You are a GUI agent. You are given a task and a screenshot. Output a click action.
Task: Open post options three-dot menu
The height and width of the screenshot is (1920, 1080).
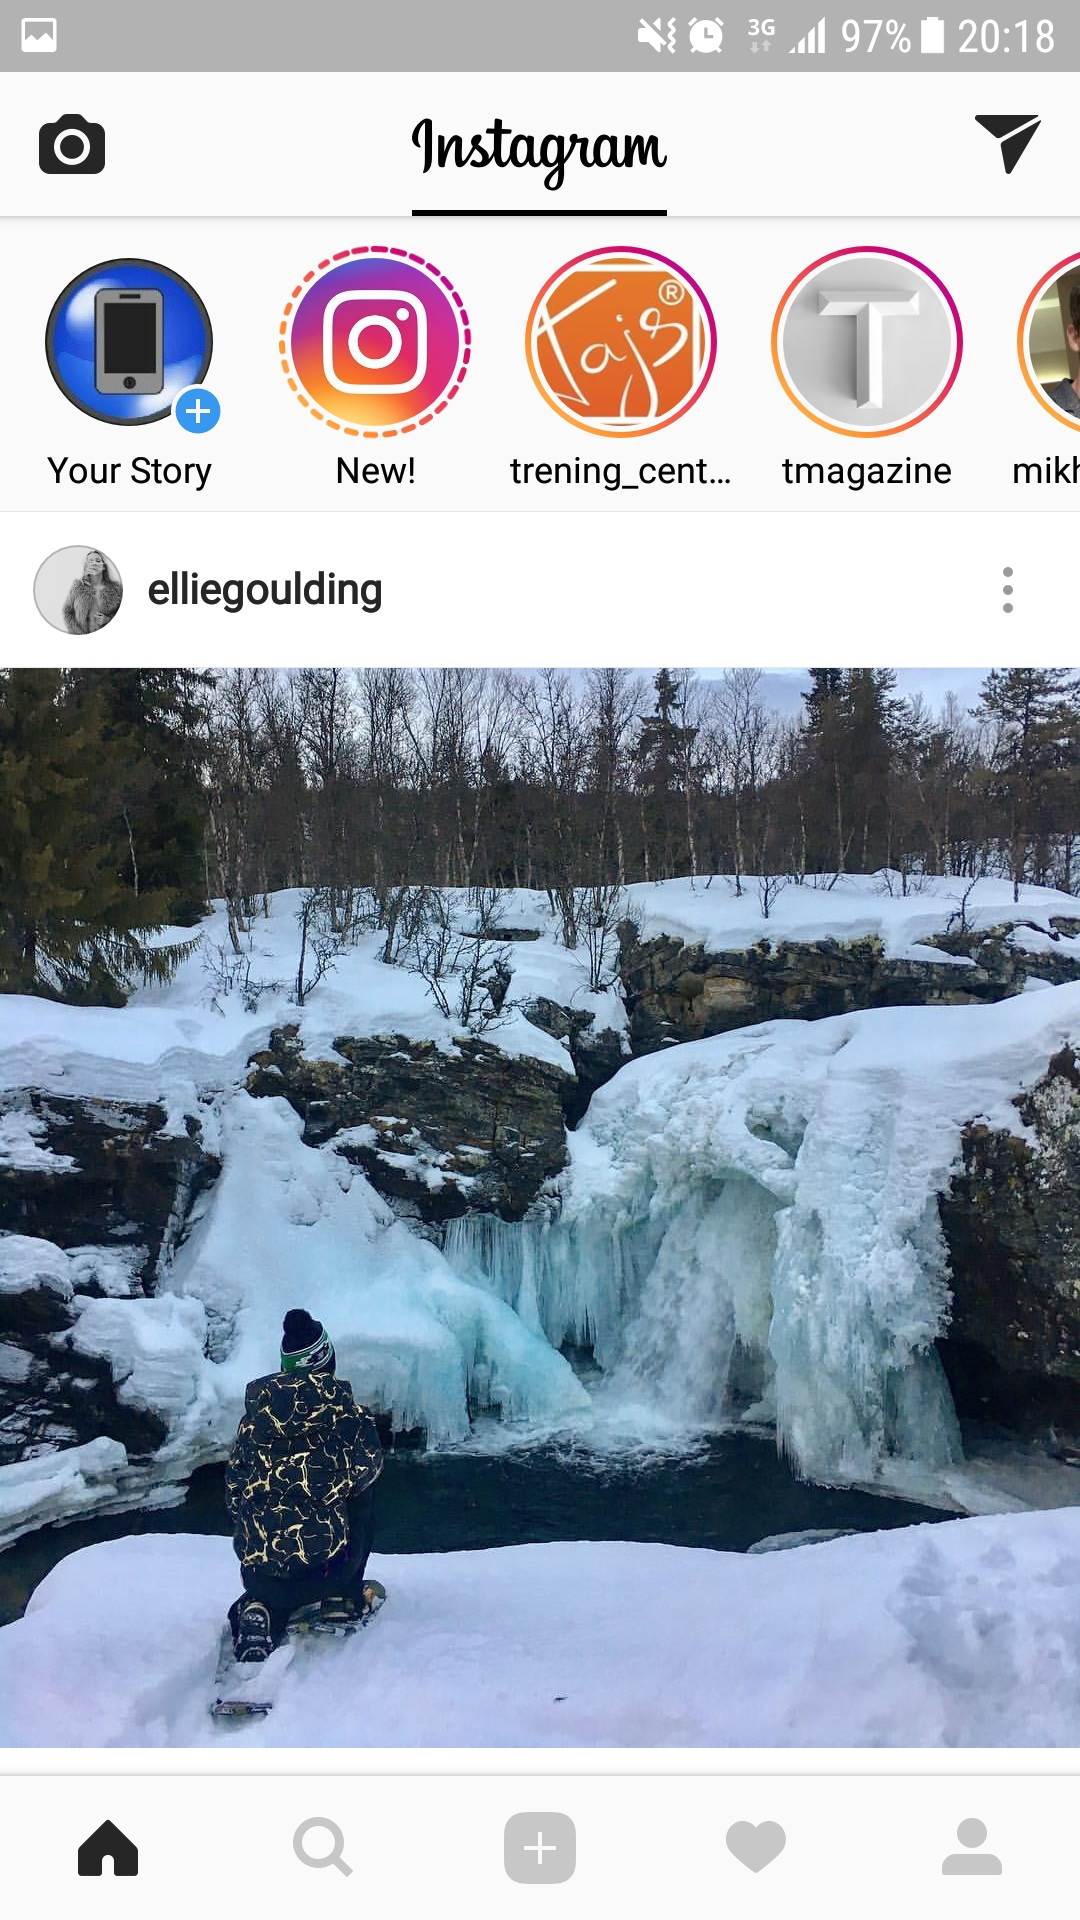point(1008,590)
